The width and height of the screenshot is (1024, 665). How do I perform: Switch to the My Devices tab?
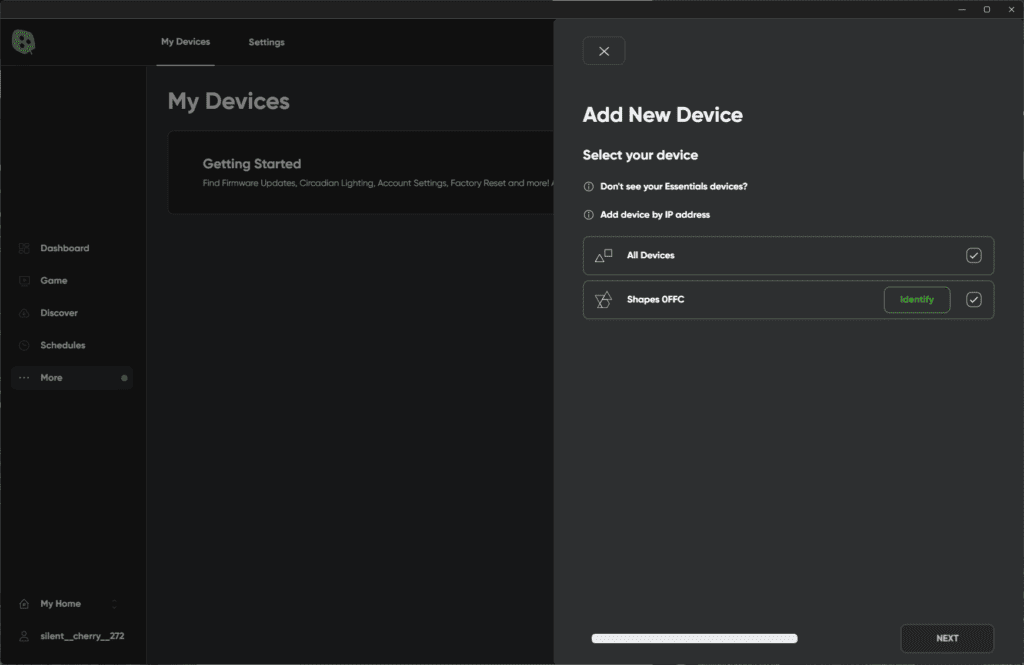pyautogui.click(x=185, y=42)
